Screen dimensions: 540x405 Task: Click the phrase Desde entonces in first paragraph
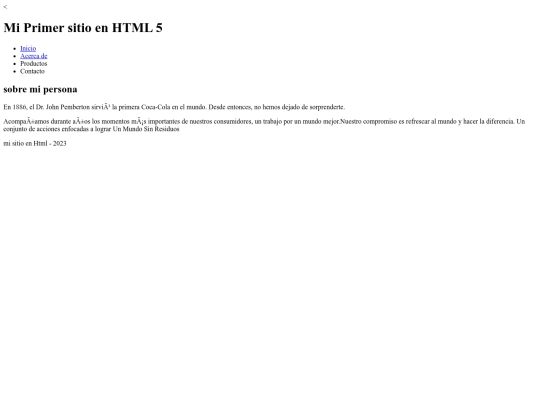point(230,107)
